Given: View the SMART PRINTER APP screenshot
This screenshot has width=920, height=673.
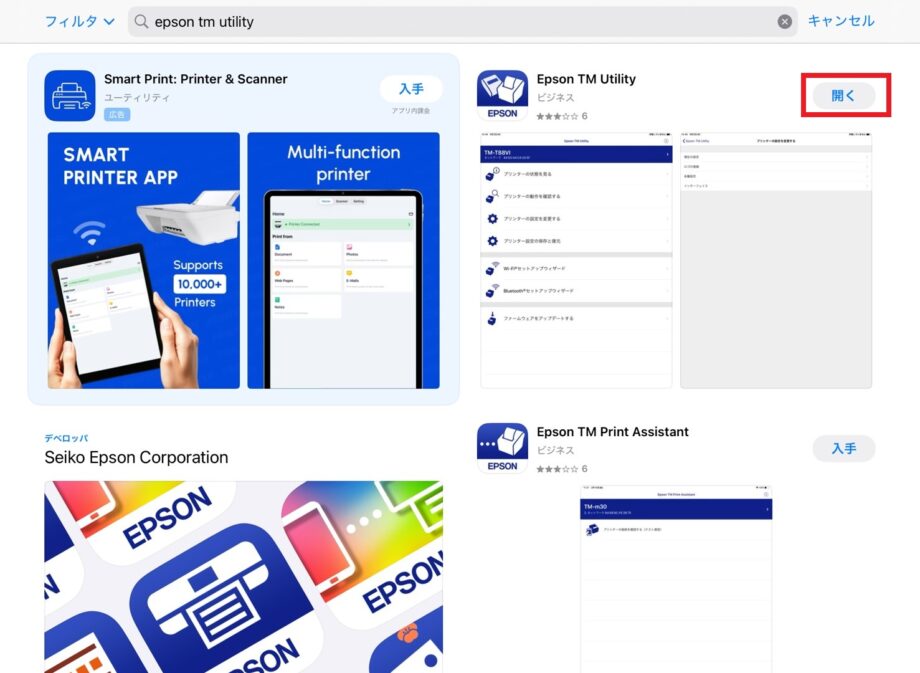Looking at the screenshot, I should (143, 260).
